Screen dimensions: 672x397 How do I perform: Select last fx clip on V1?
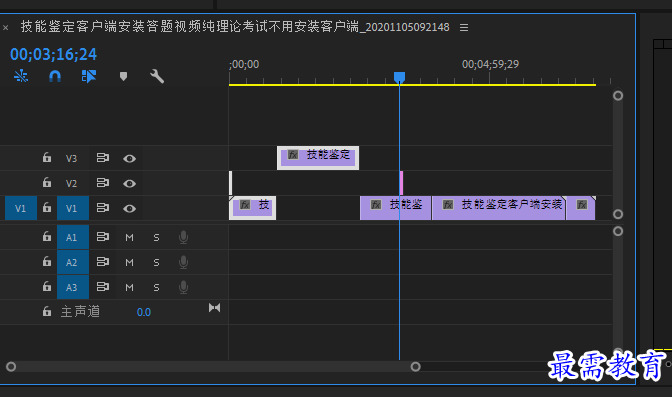click(x=581, y=208)
